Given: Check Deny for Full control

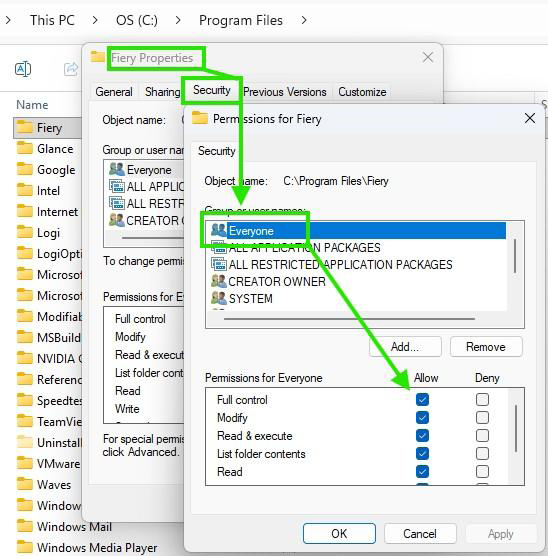Looking at the screenshot, I should [482, 400].
